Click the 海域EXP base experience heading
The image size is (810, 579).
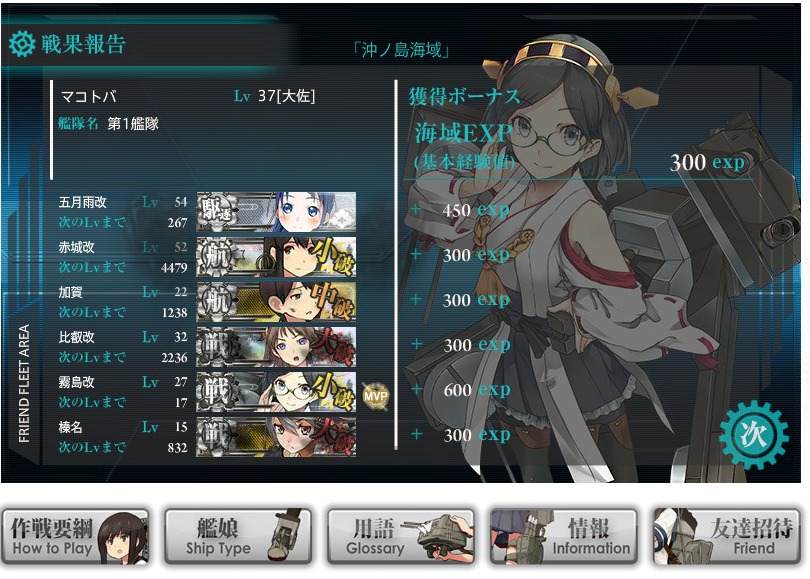pos(464,133)
